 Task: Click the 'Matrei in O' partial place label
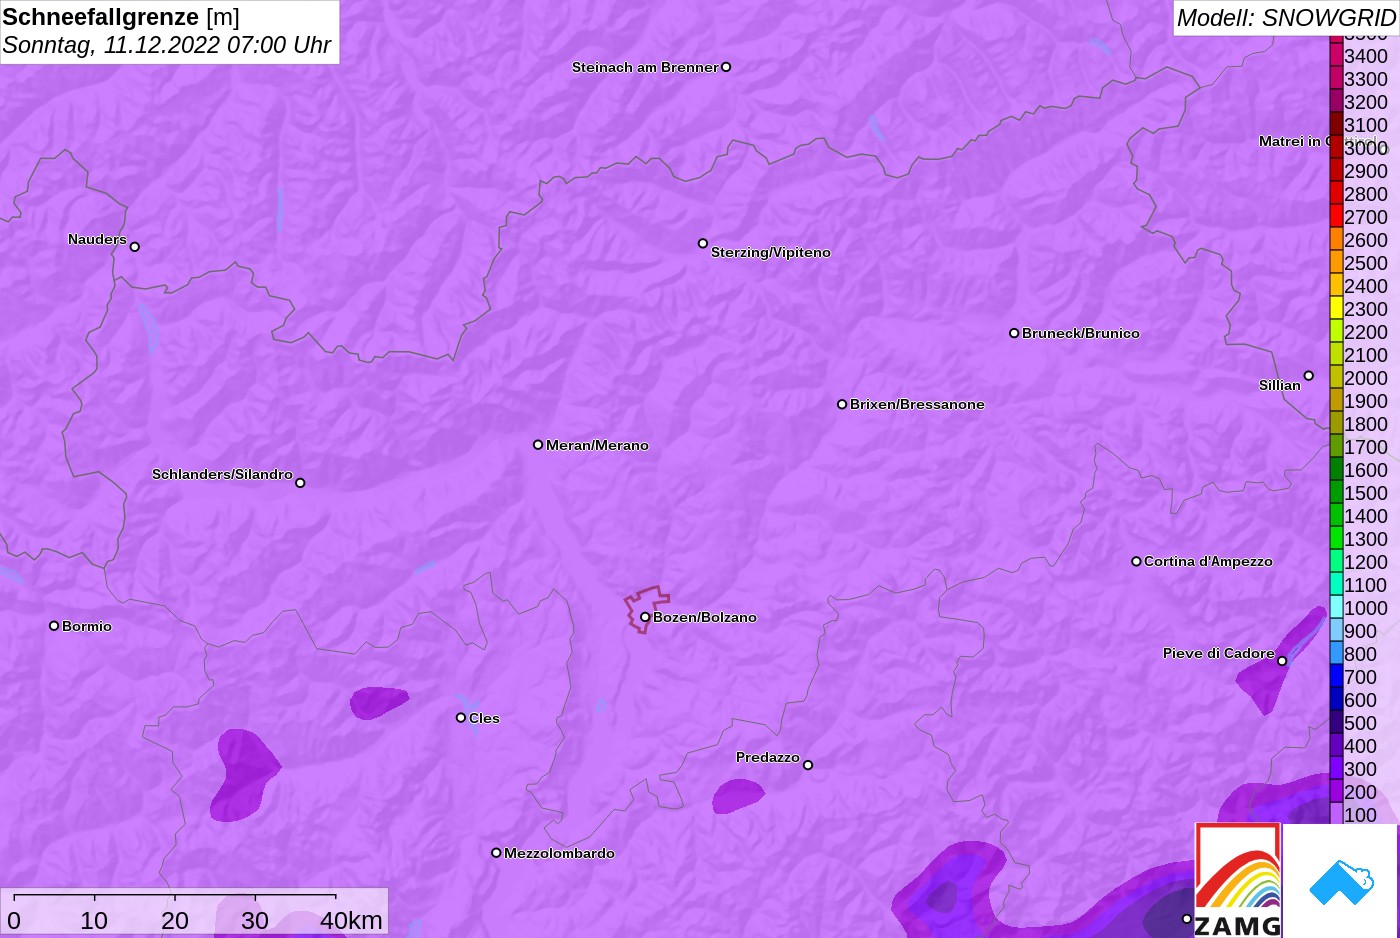(x=1294, y=141)
